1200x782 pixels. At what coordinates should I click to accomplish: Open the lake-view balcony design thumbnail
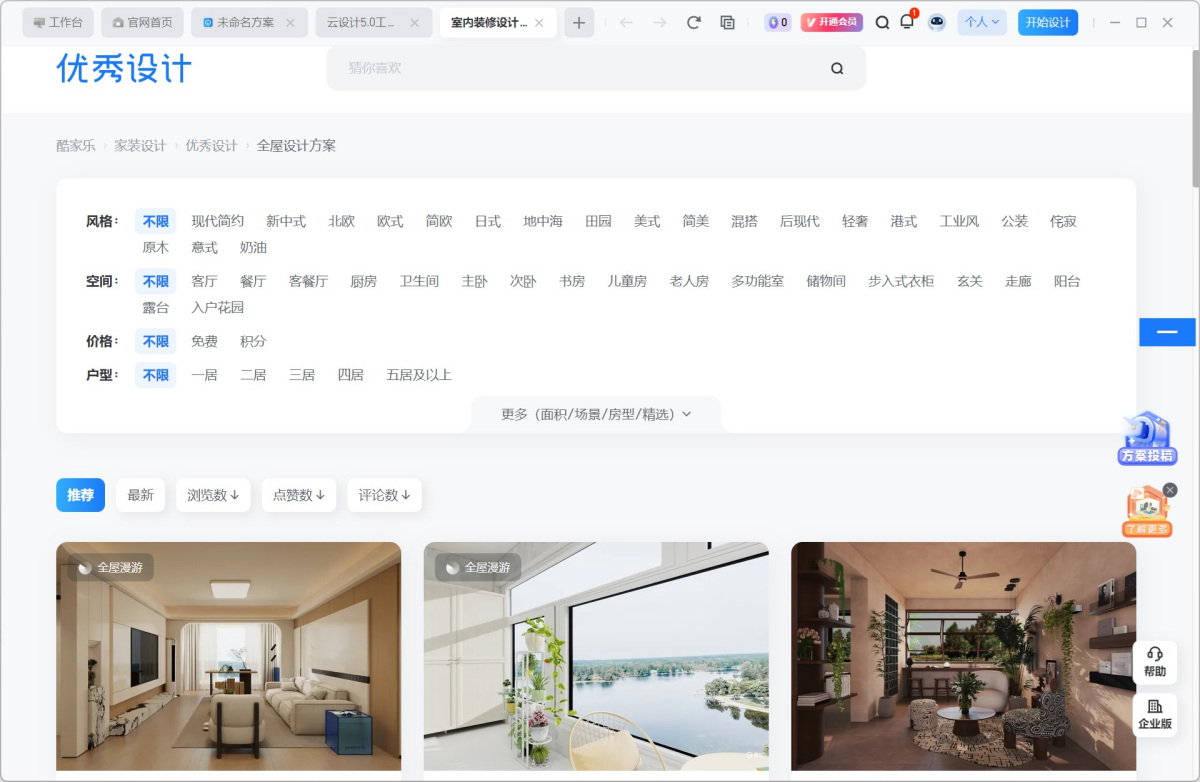[596, 656]
